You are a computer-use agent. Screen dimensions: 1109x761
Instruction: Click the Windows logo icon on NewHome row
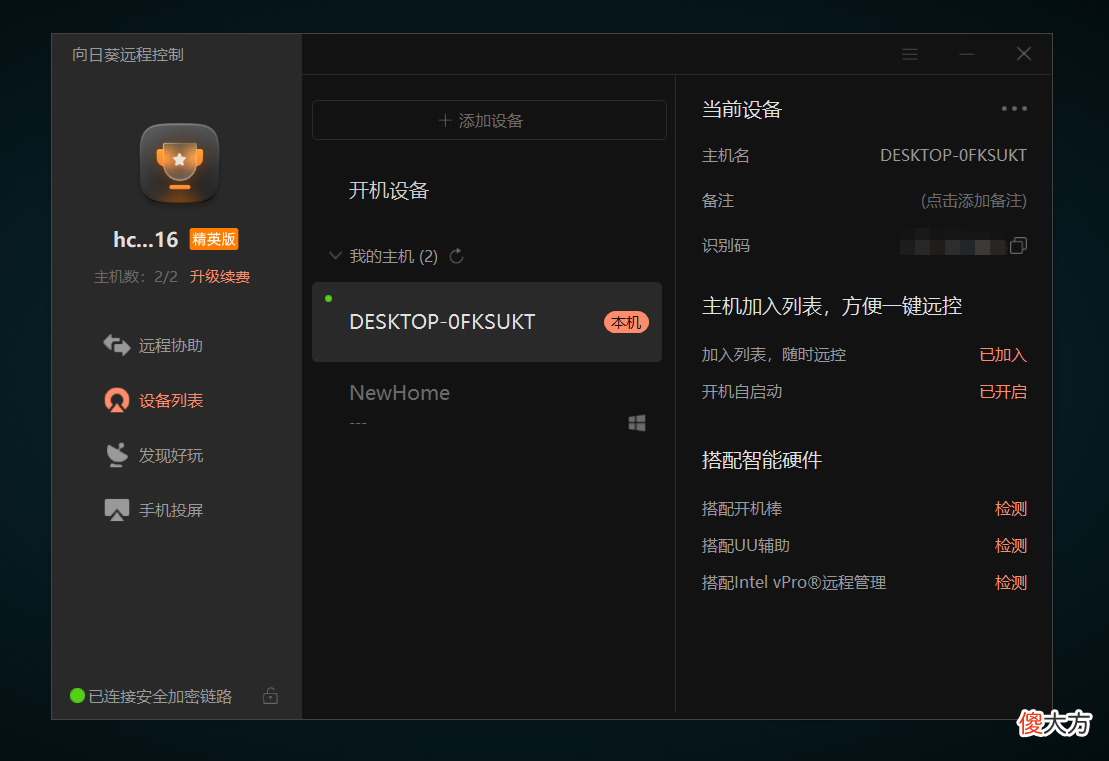click(637, 423)
